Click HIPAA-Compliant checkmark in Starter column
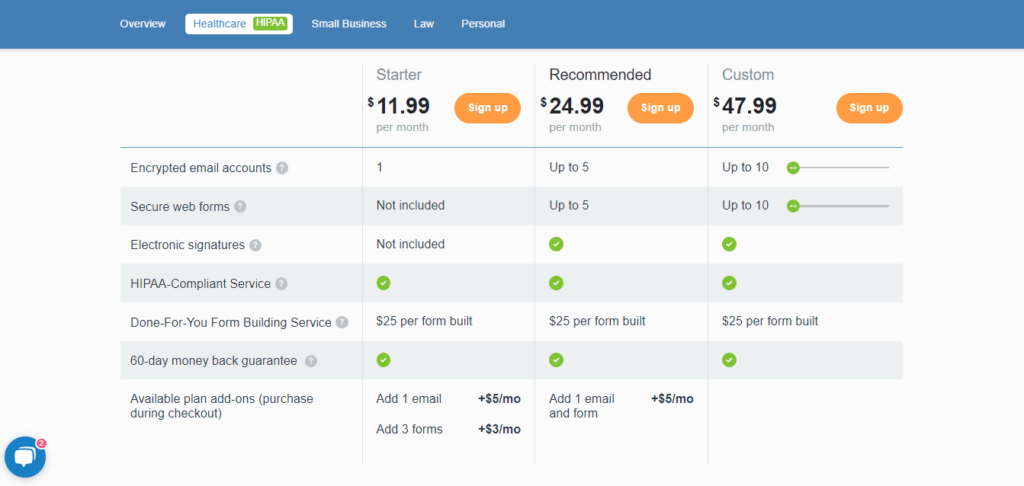Screen dimensions: 1024x486 (383, 283)
